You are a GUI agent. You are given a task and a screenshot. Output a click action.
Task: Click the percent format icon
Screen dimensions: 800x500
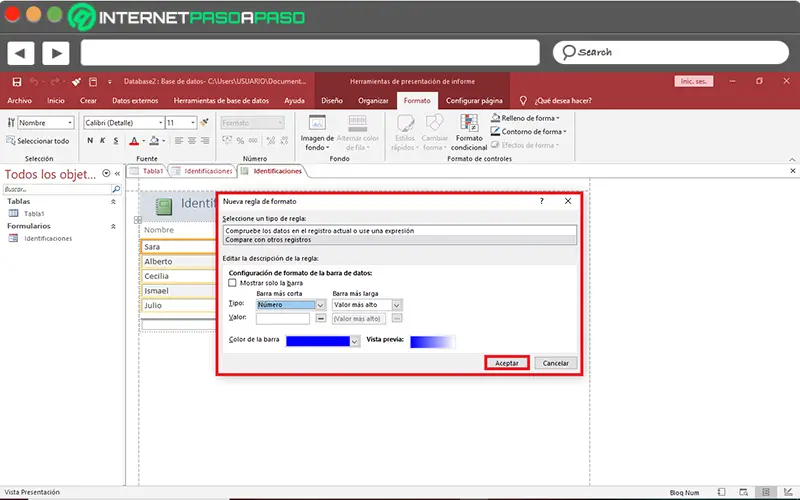240,141
